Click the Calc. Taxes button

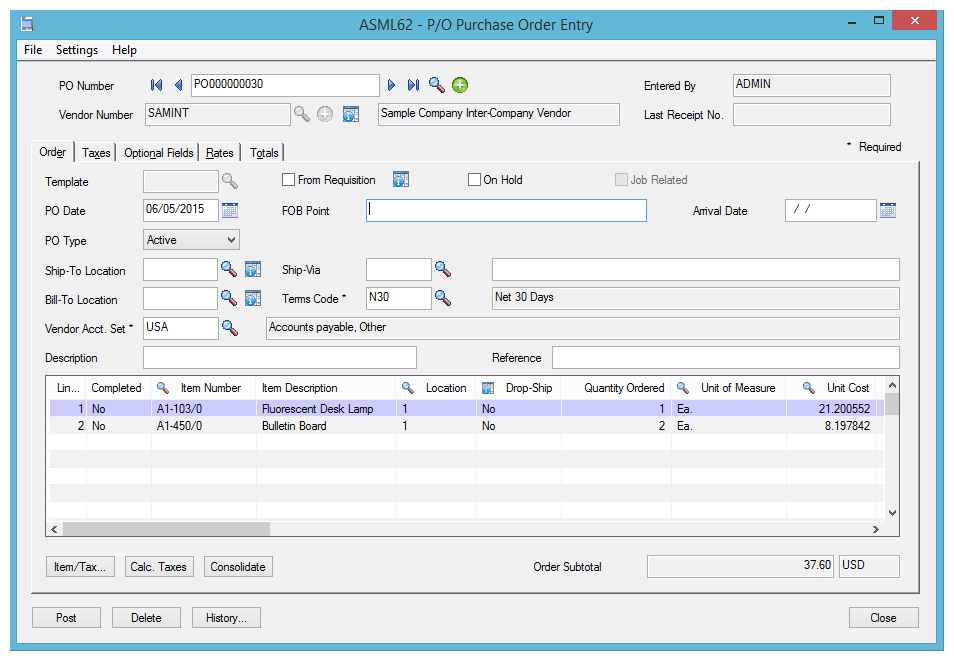[x=159, y=567]
